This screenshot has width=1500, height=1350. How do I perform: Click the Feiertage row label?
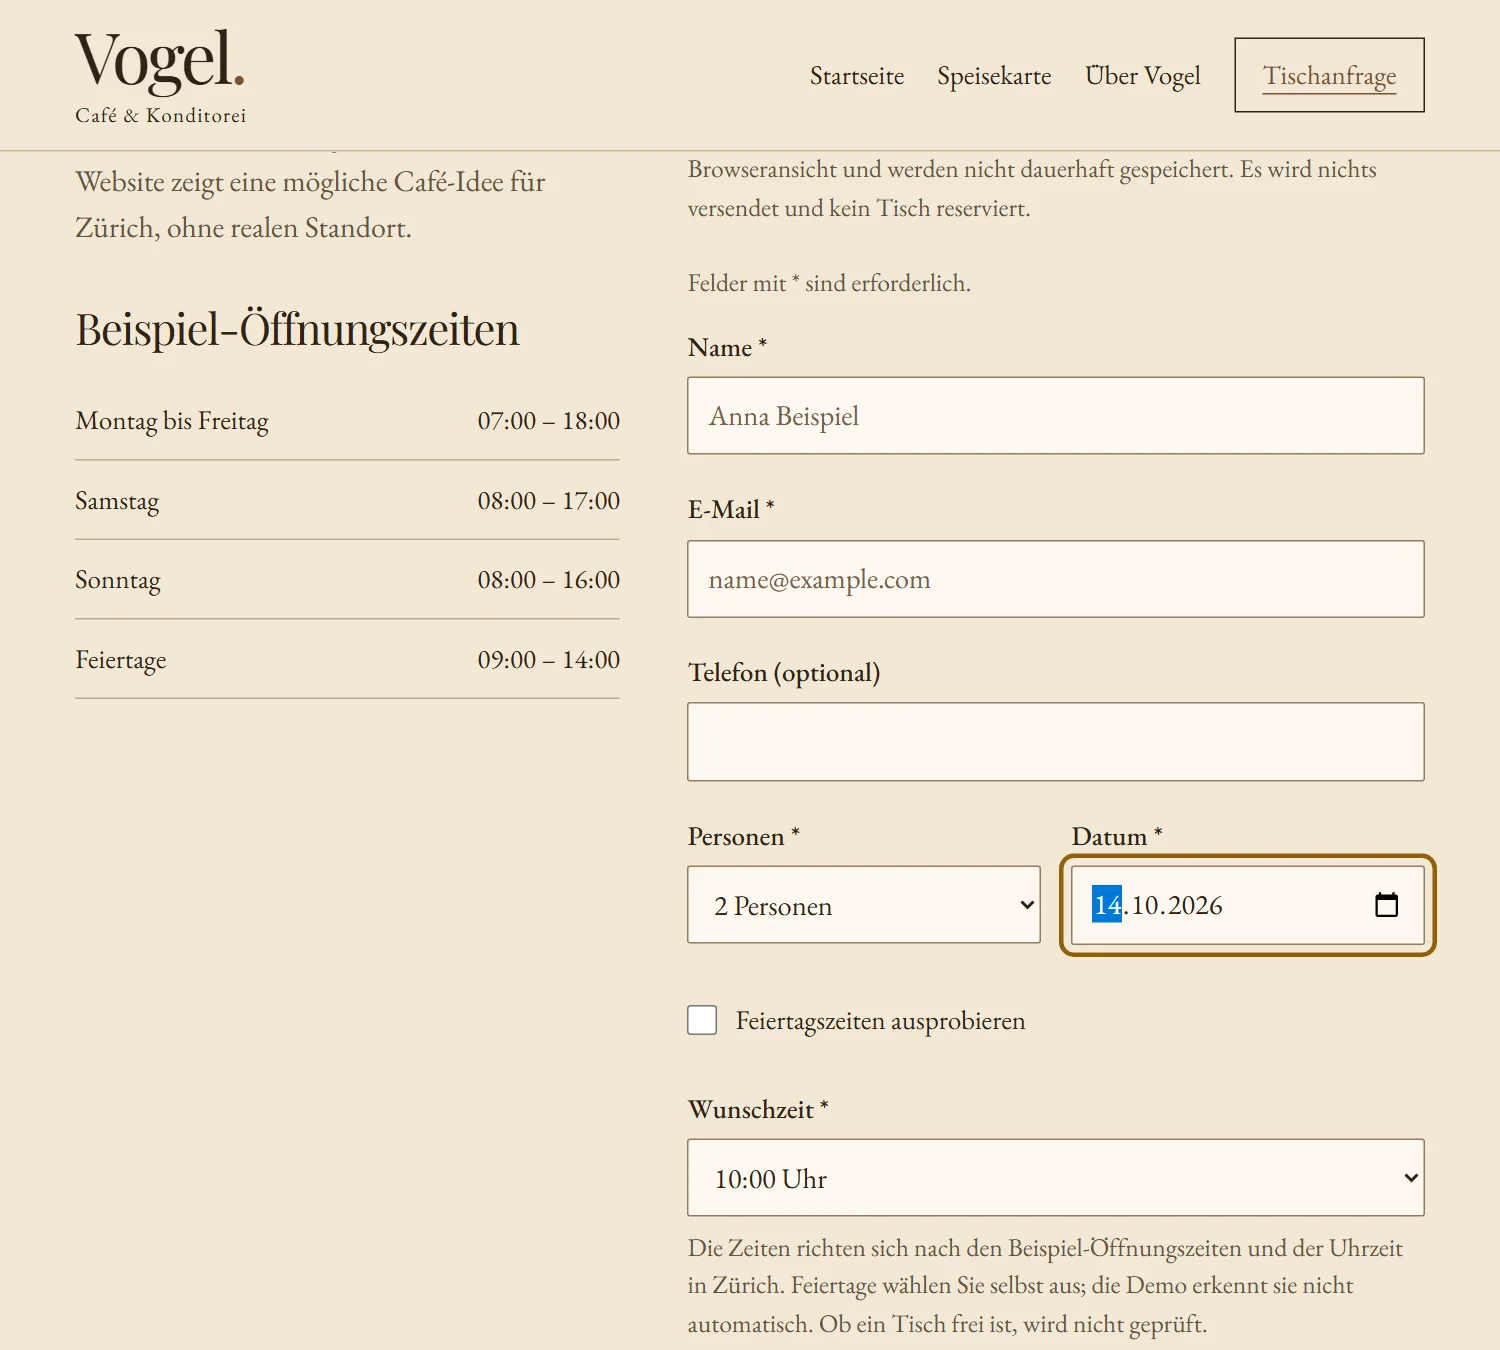pos(121,660)
